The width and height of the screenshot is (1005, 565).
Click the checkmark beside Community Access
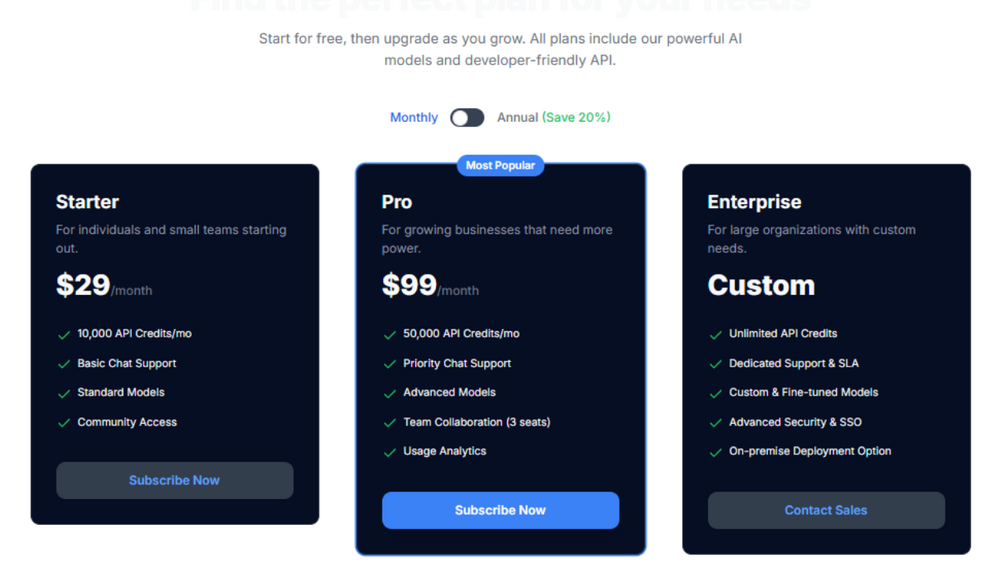click(64, 423)
